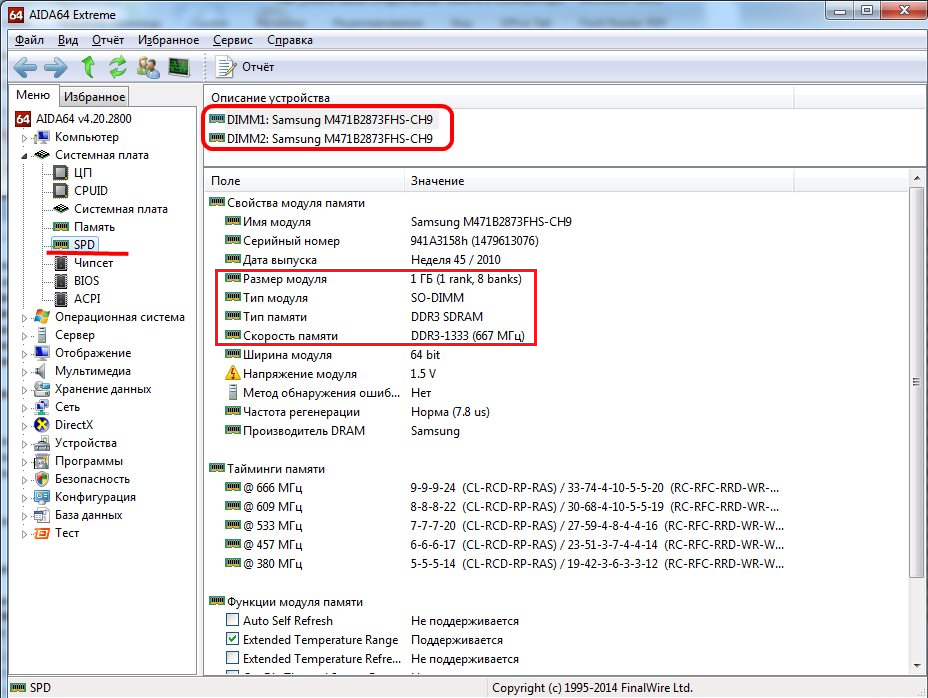Open the Сервис menu
The image size is (928, 698).
(x=233, y=40)
